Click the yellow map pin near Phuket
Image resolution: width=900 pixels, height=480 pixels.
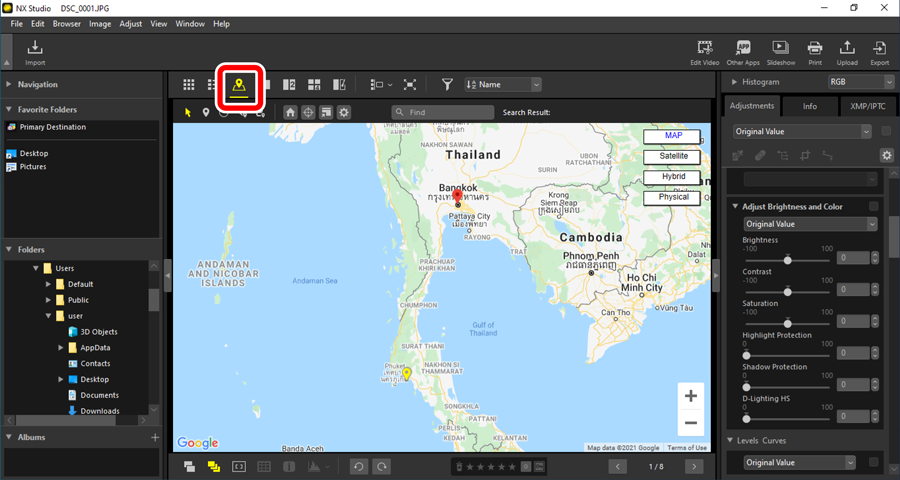click(x=406, y=374)
